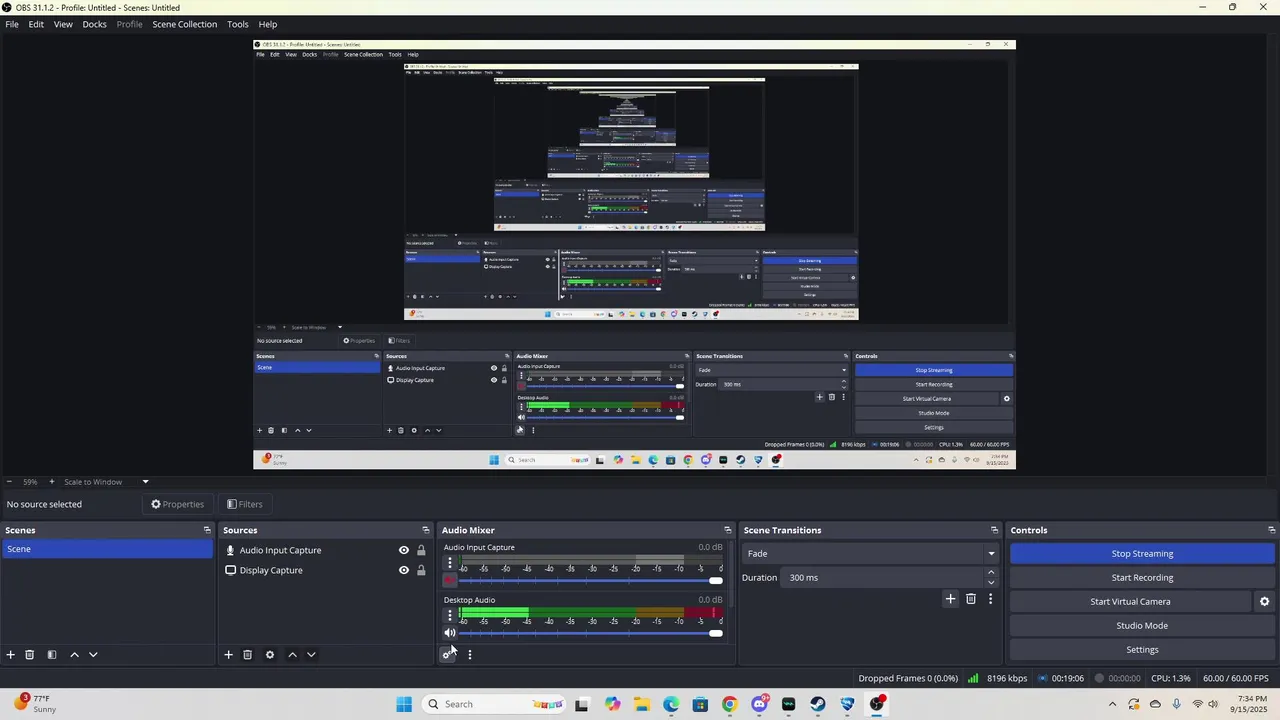Screen dimensions: 1280x720
Task: Move scene down arrow in Scenes panel
Action: [x=93, y=655]
